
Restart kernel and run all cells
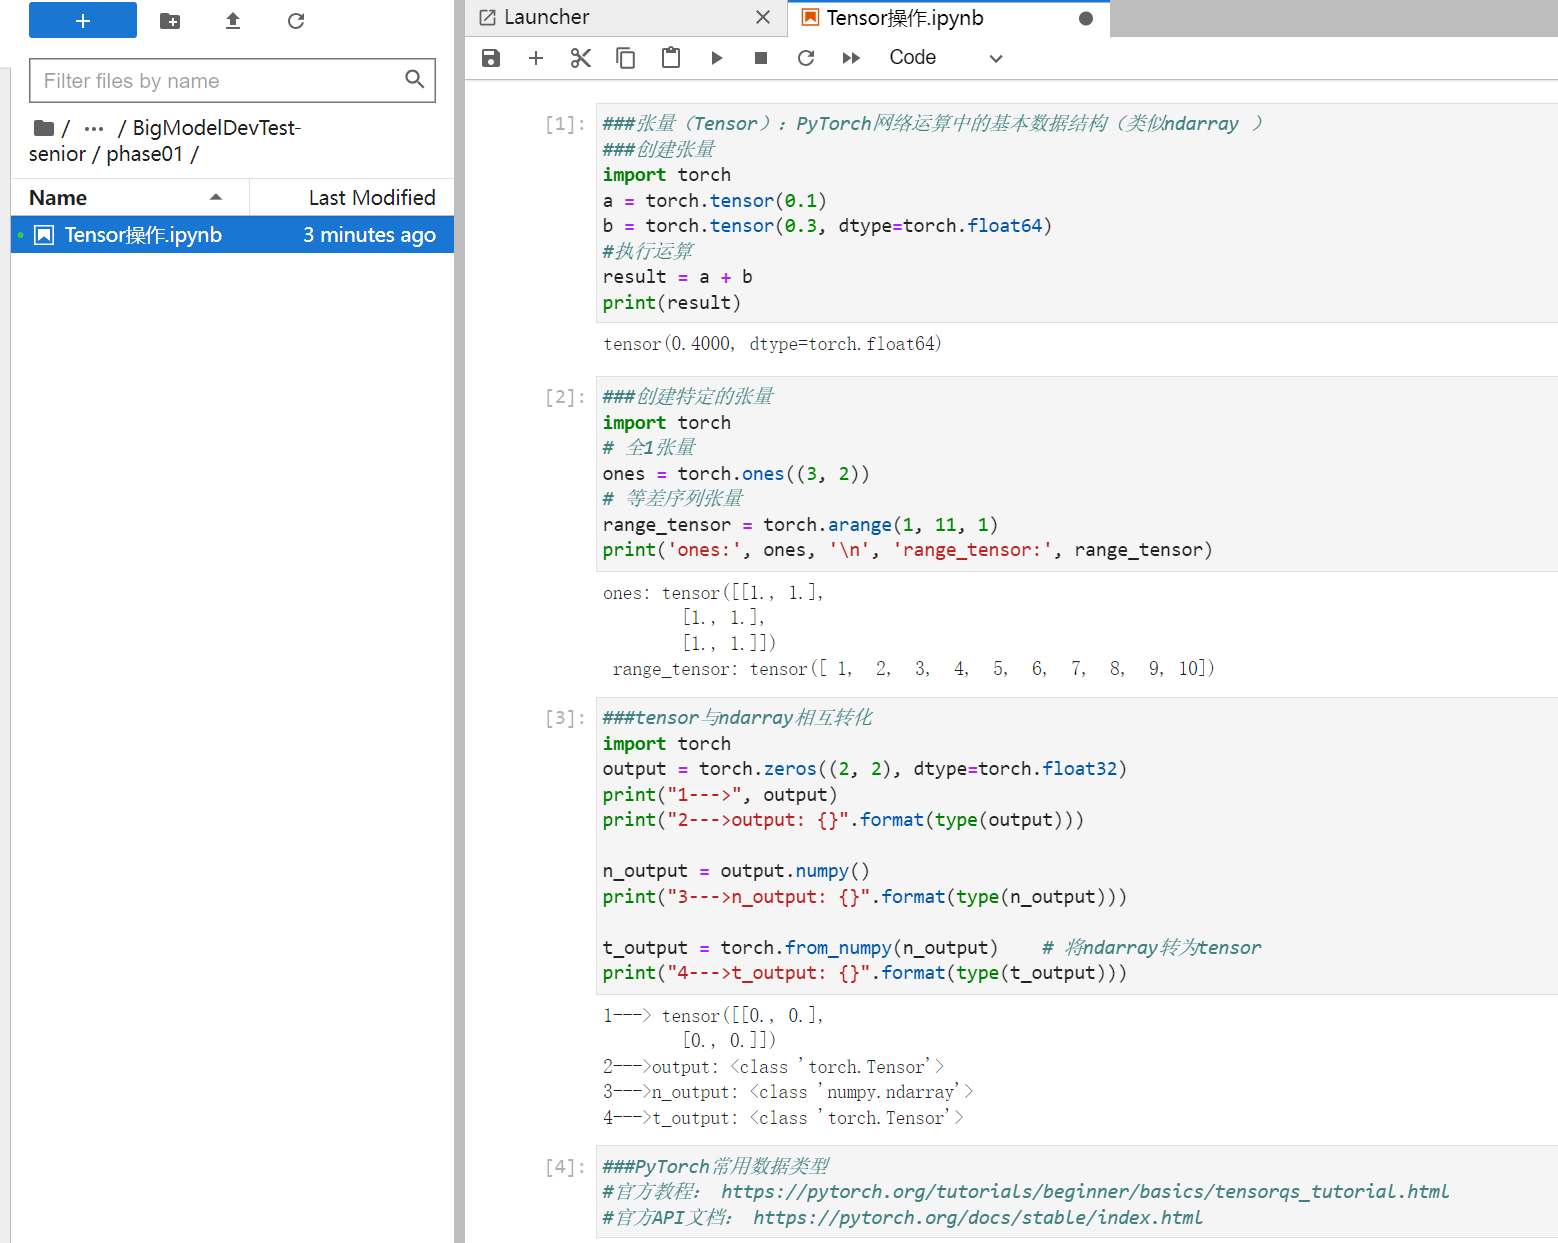851,58
